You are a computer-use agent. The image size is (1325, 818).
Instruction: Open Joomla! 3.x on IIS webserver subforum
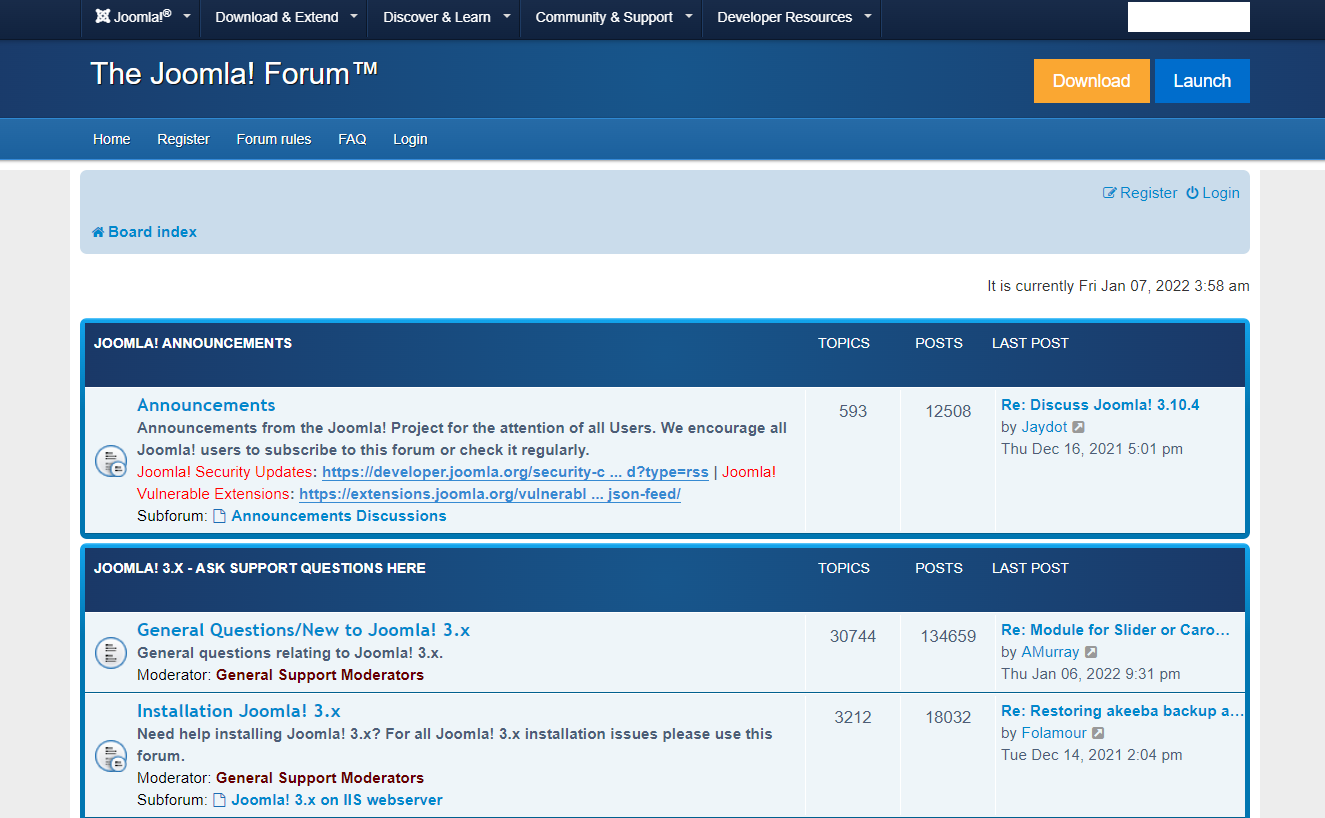pyautogui.click(x=337, y=800)
